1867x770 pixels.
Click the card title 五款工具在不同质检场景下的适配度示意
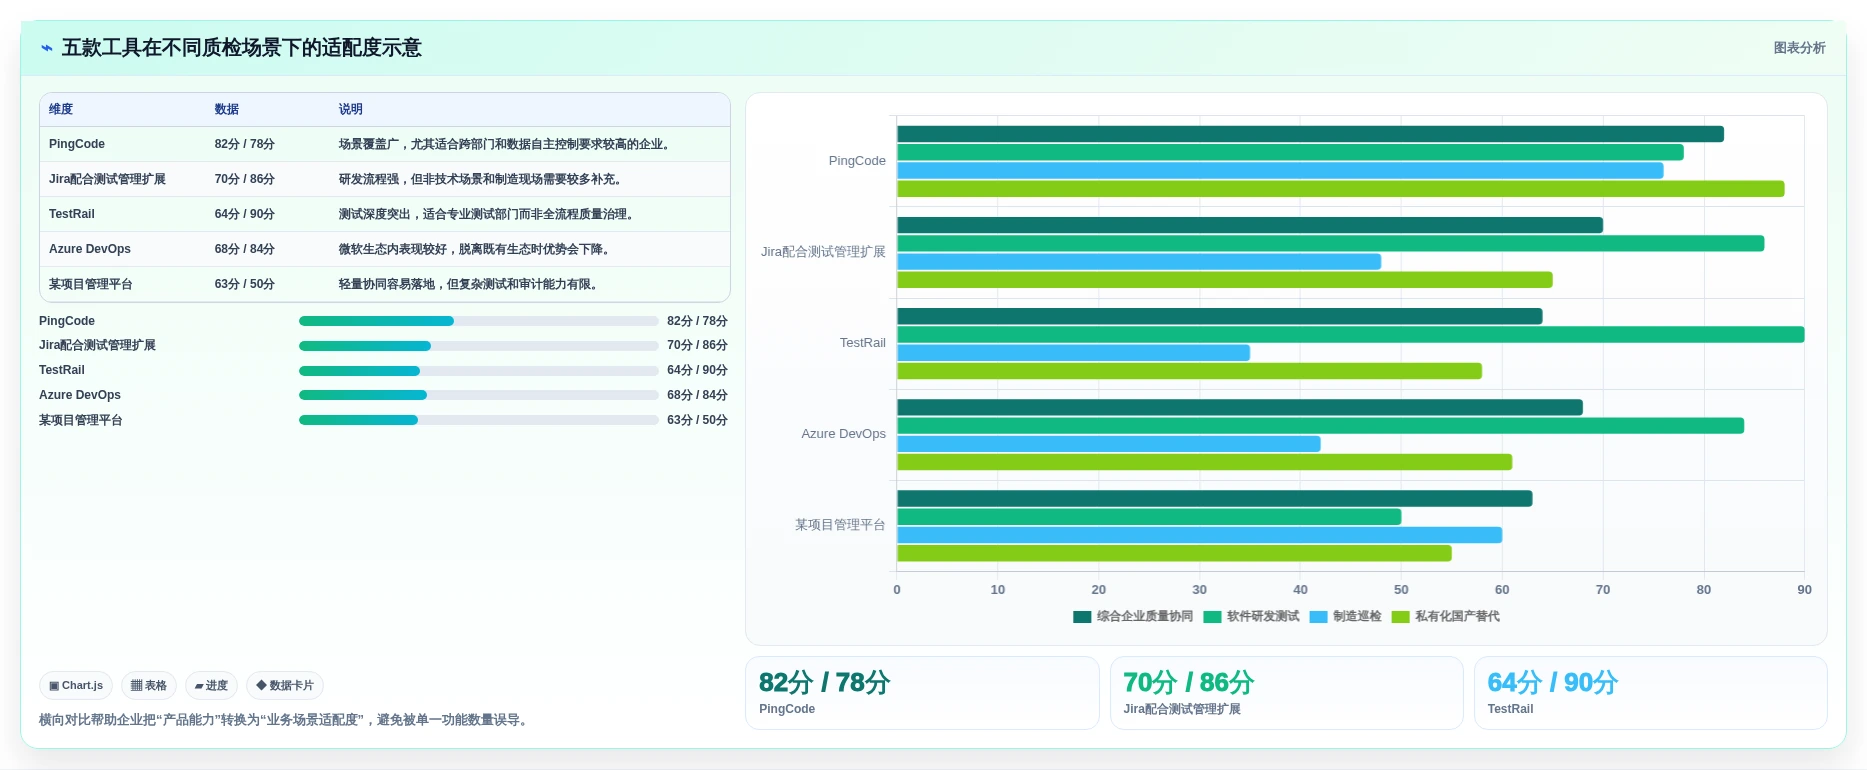242,48
